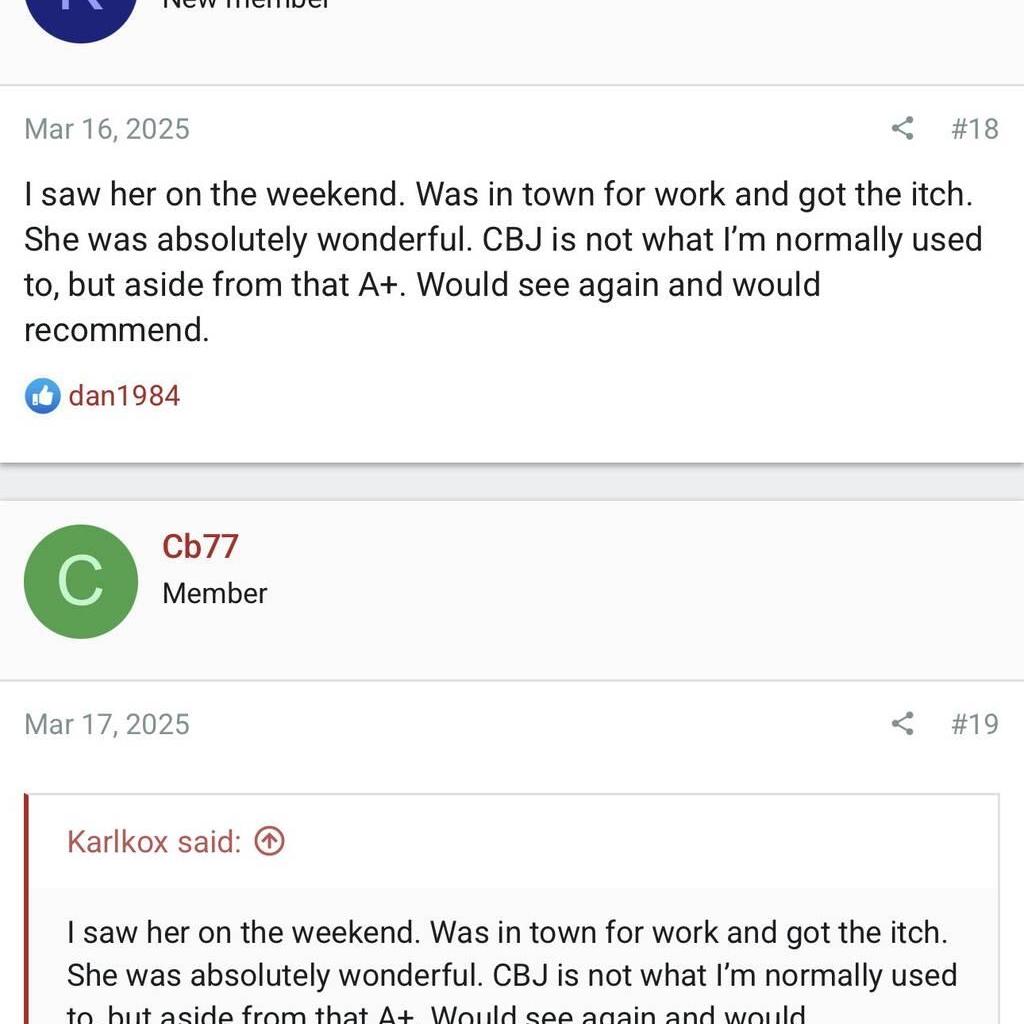Click the partially visible blue avatar at top
The height and width of the screenshot is (1024, 1024).
(80, 15)
